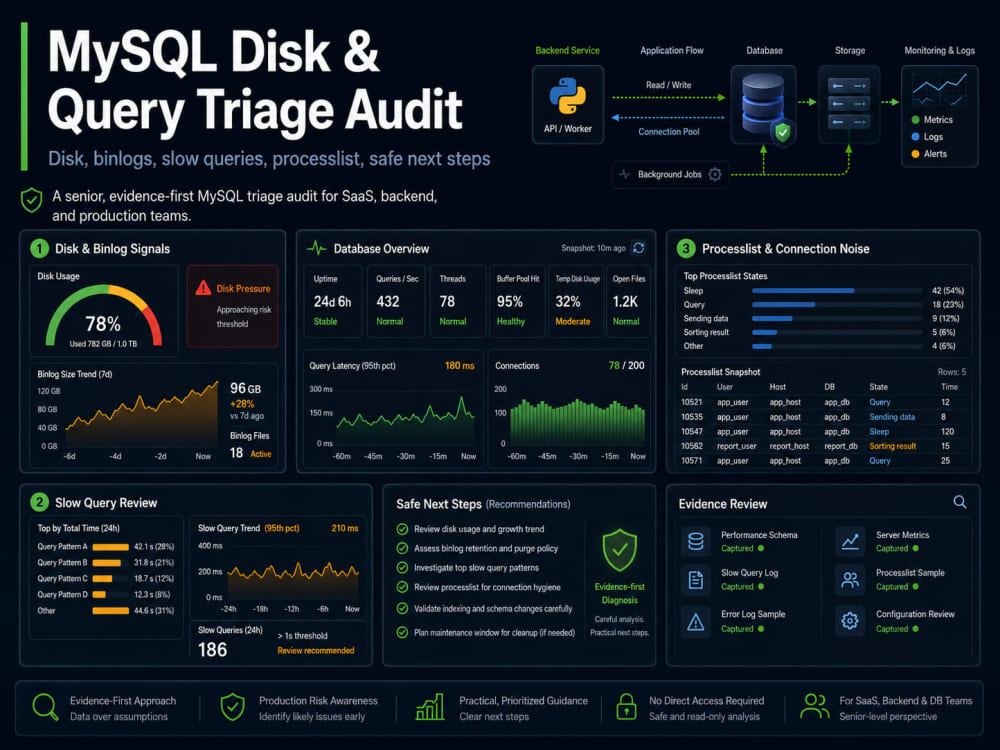Click the Processlist Sample users icon
1000x750 pixels.
tap(849, 580)
